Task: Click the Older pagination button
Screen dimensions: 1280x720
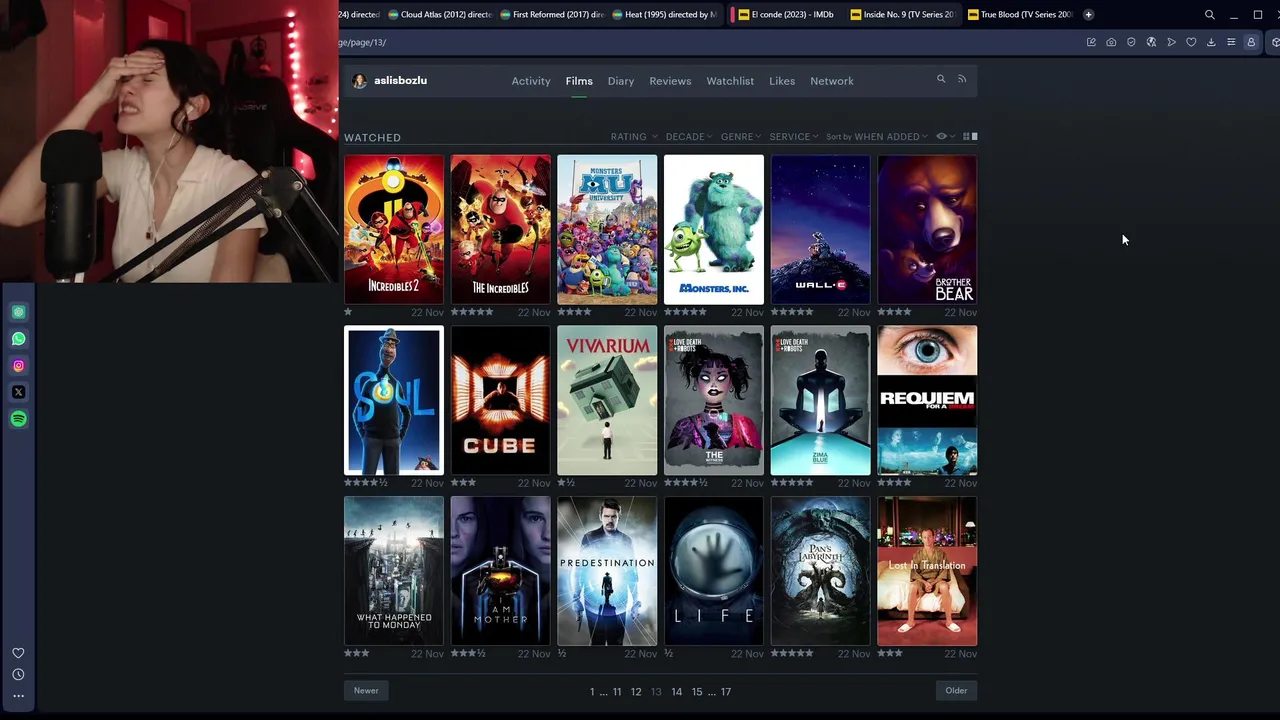Action: tap(956, 691)
